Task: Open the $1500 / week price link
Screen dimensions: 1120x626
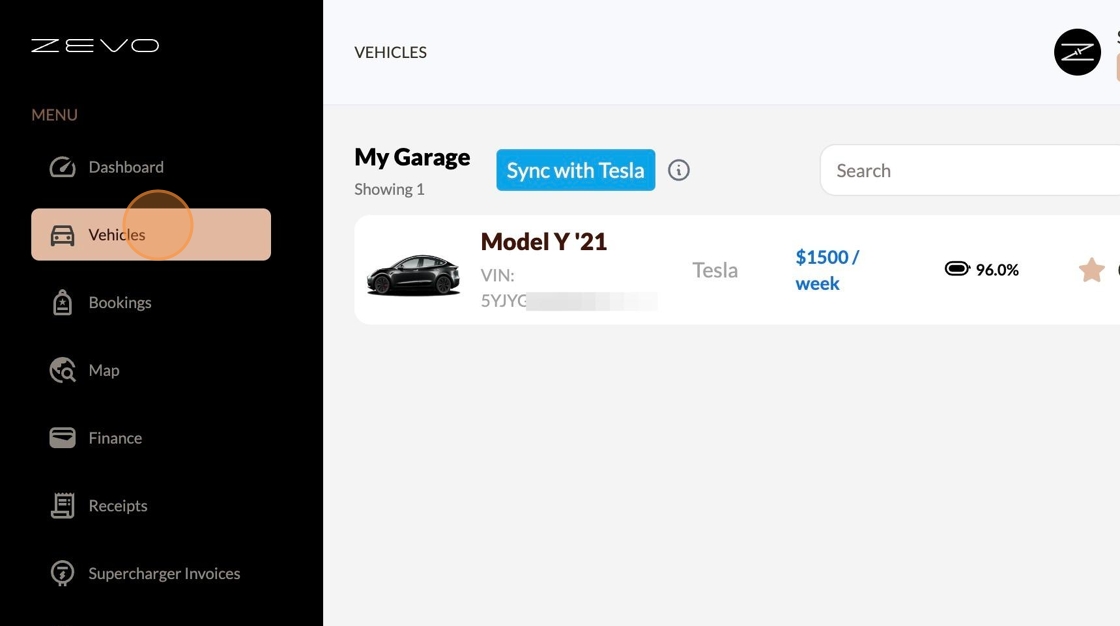Action: pos(827,270)
